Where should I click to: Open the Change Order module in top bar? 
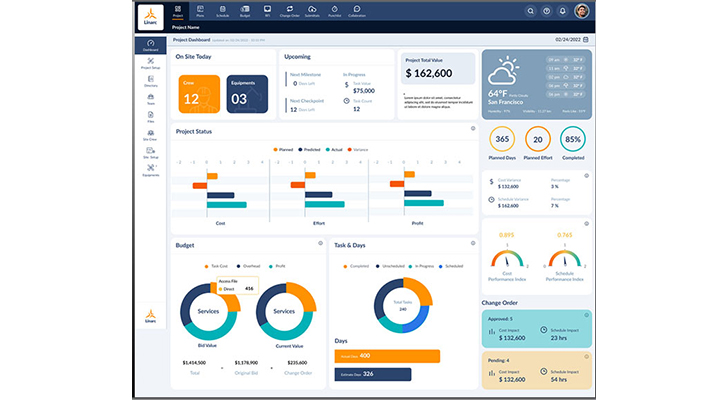(290, 11)
